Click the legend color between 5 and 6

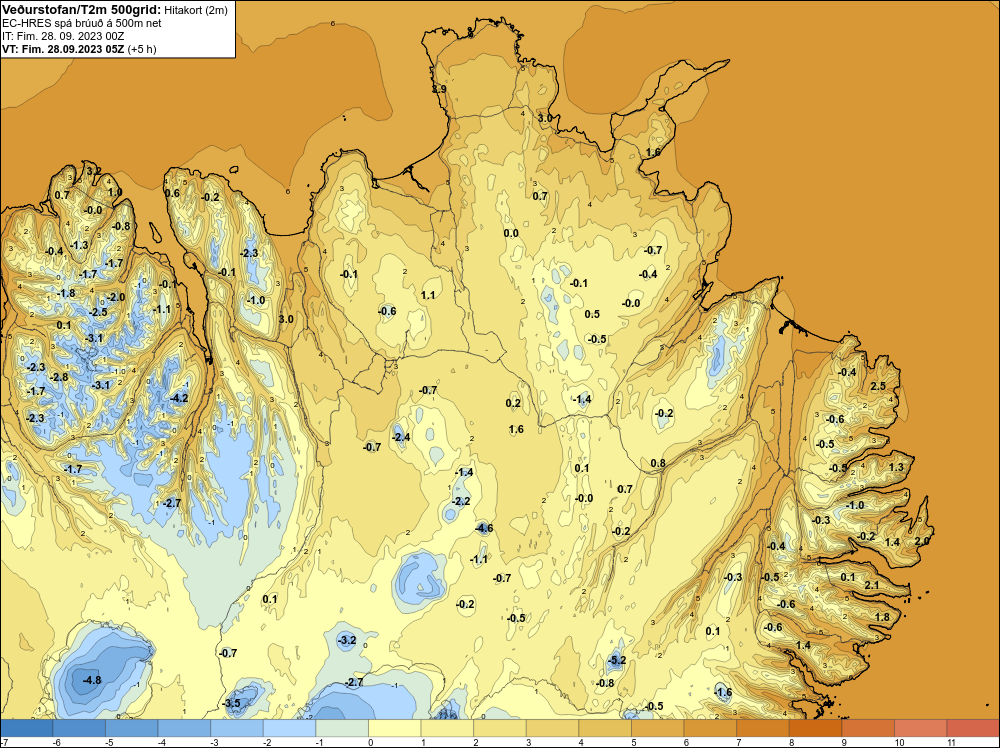(658, 728)
